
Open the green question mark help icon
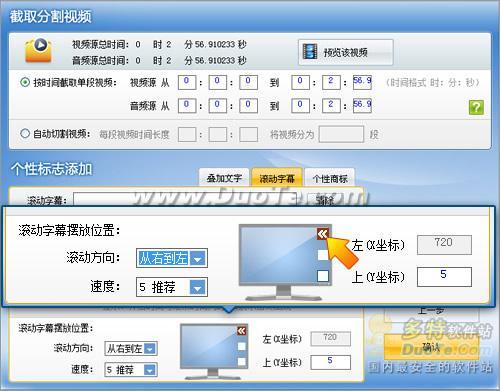(x=476, y=107)
